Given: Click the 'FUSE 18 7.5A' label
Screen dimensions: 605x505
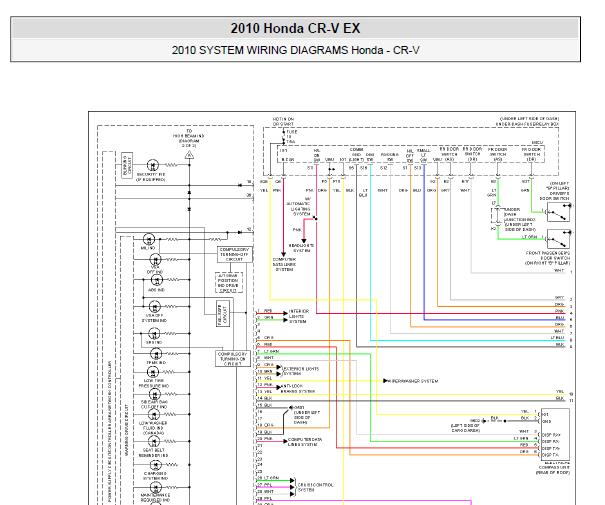Looking at the screenshot, I should coord(291,137).
